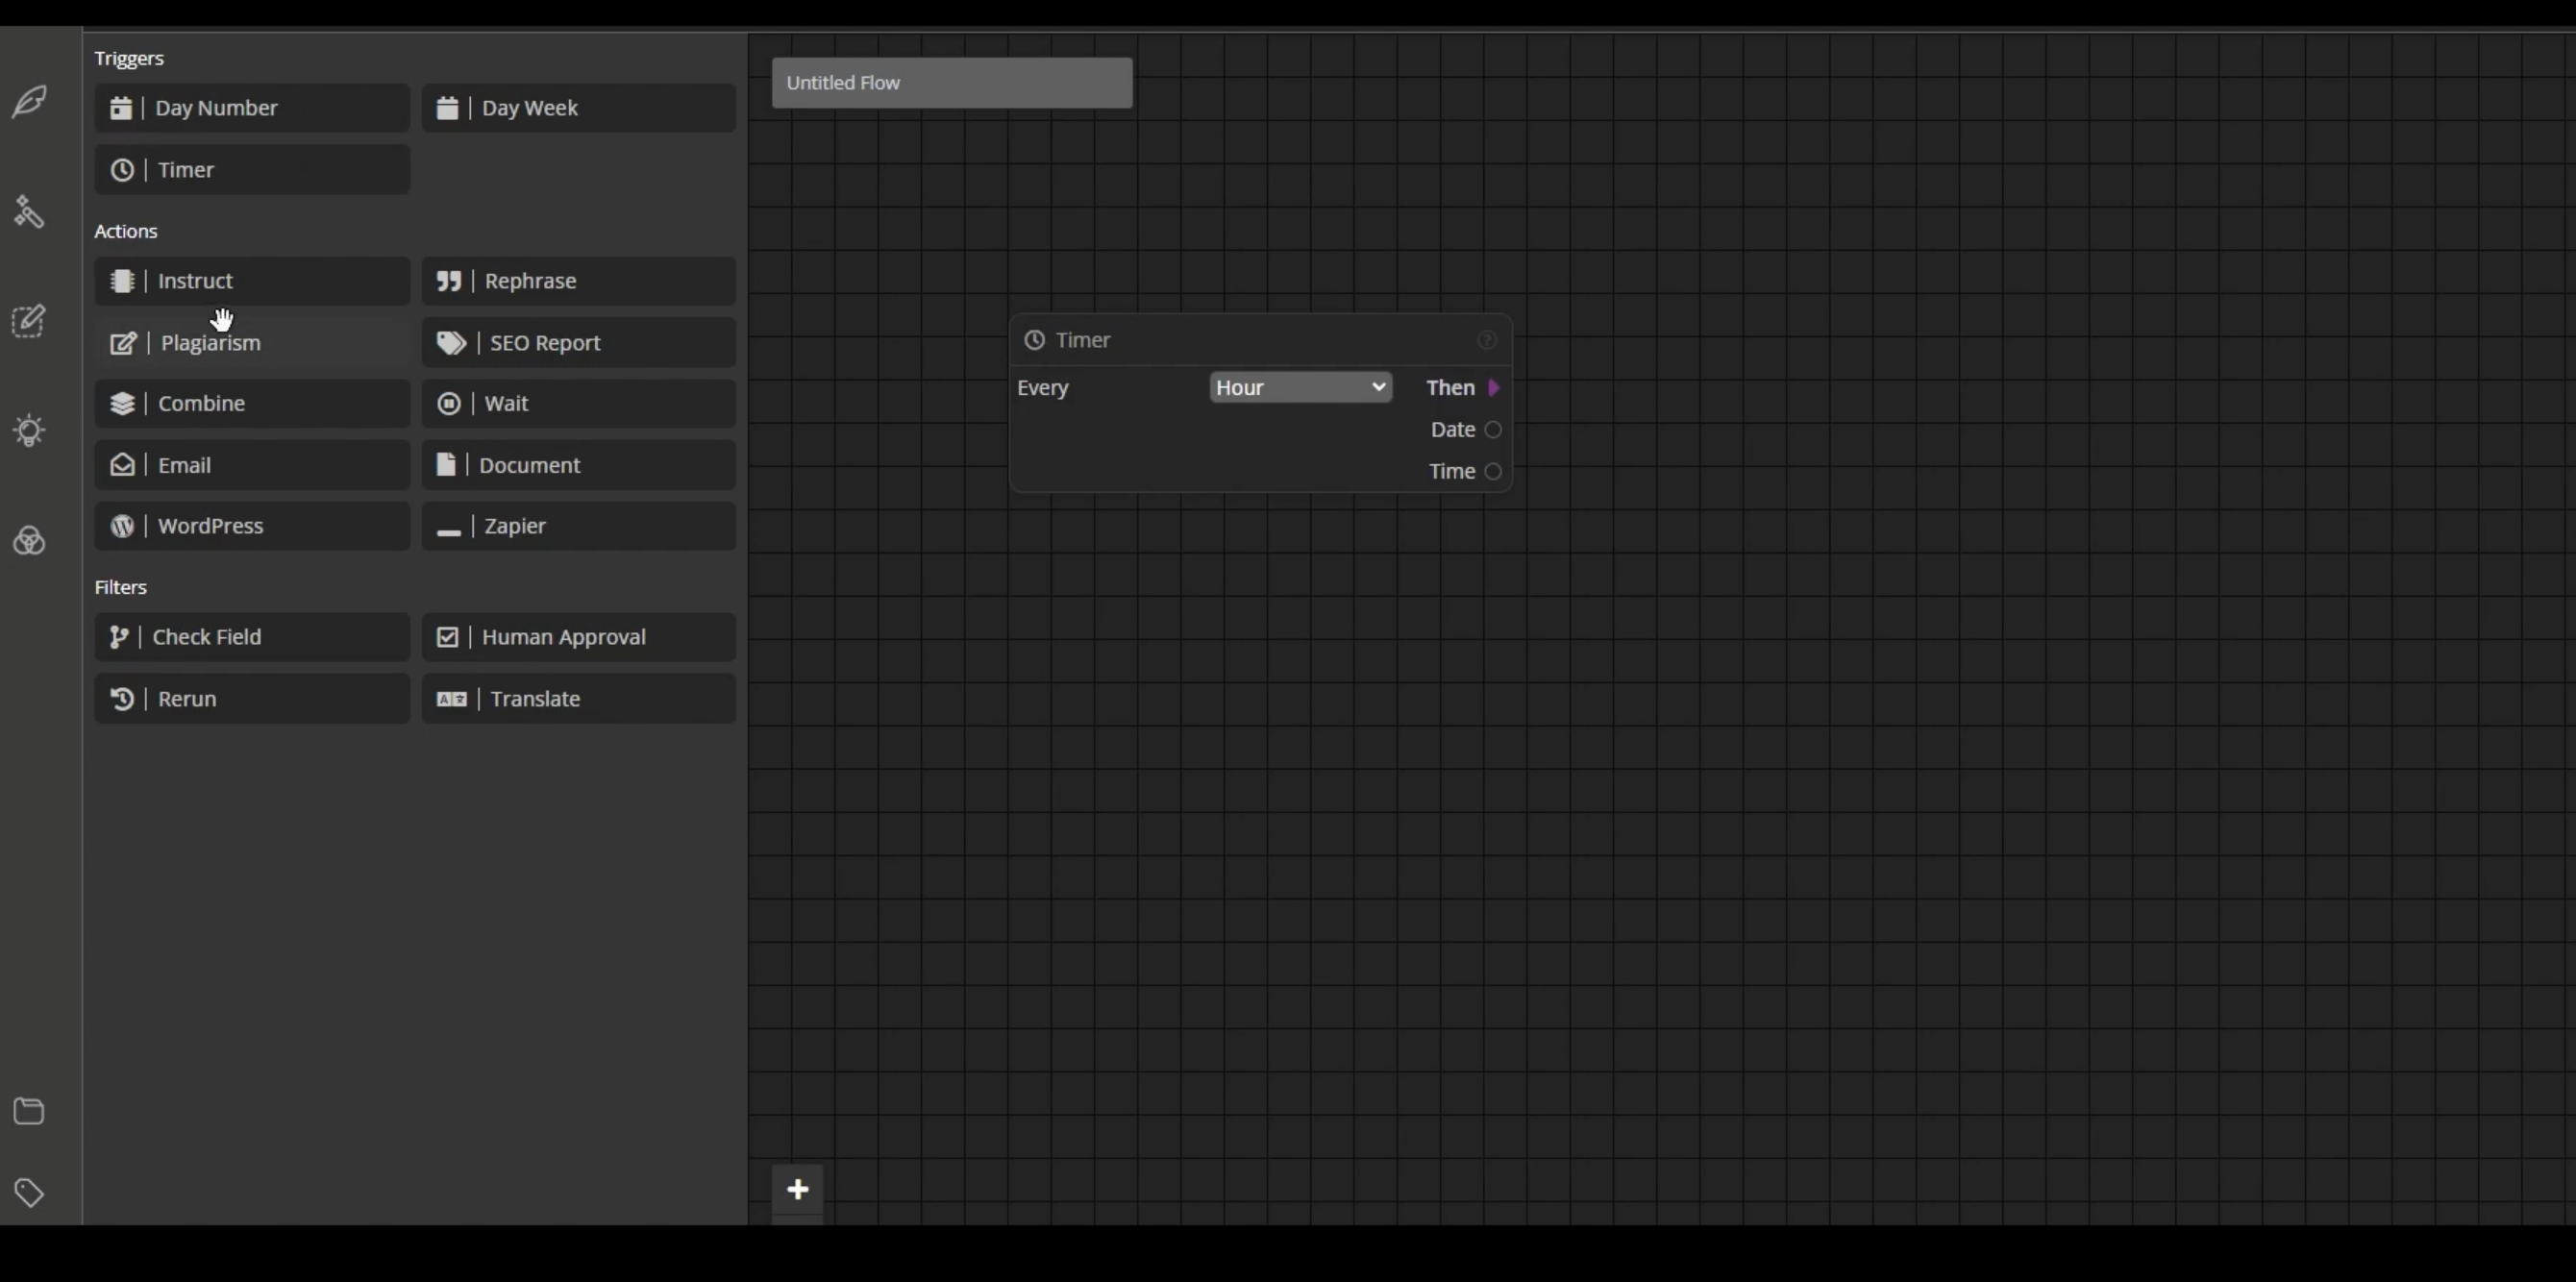Click the file icon on Document
The image size is (2576, 1282).
[x=446, y=464]
